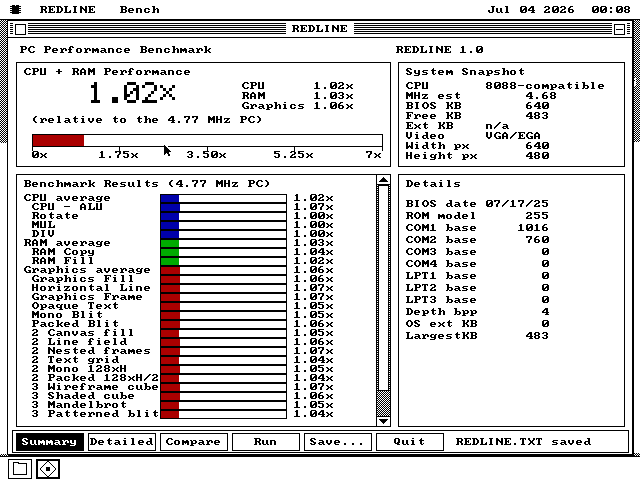The height and width of the screenshot is (480, 640).
Task: Select the 'Opaque Text' result row
Action: [178, 306]
